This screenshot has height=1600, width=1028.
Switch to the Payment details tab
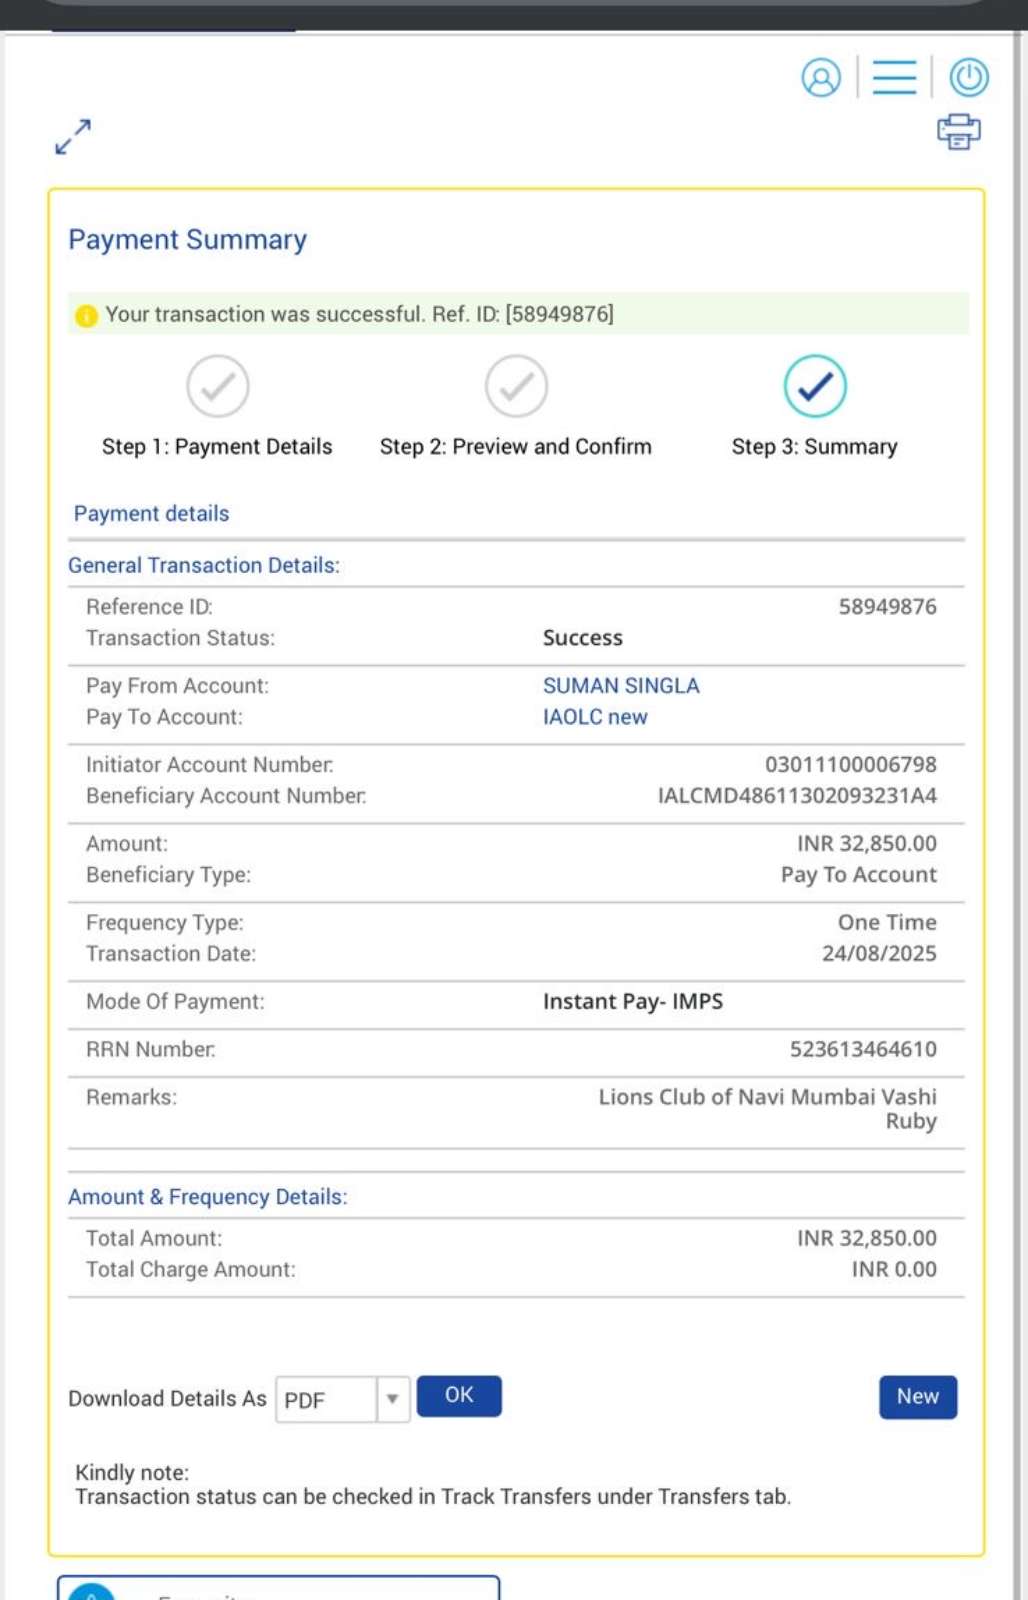point(152,513)
